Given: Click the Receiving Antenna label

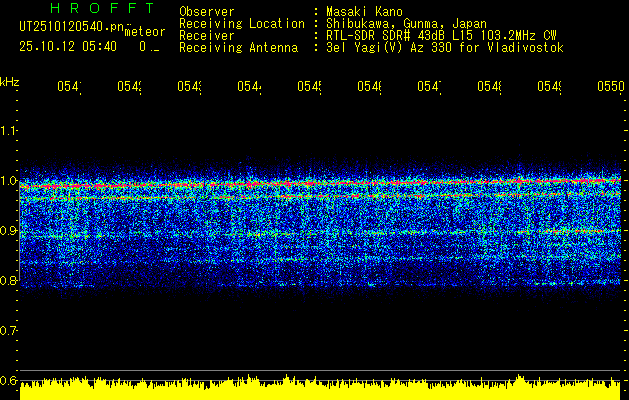Looking at the screenshot, I should (x=238, y=48).
